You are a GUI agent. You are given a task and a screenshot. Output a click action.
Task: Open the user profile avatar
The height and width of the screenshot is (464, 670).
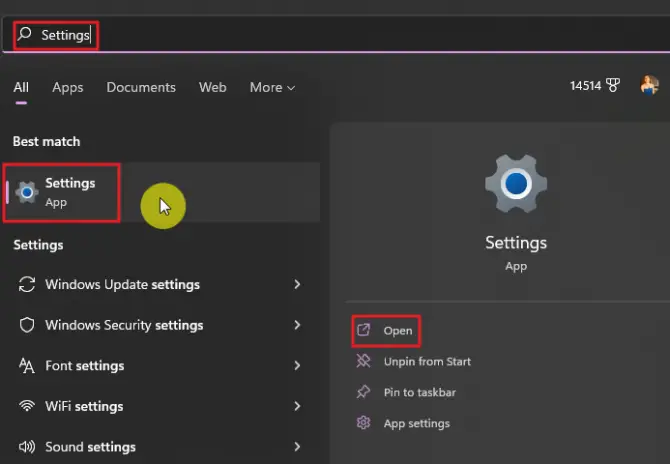[649, 85]
